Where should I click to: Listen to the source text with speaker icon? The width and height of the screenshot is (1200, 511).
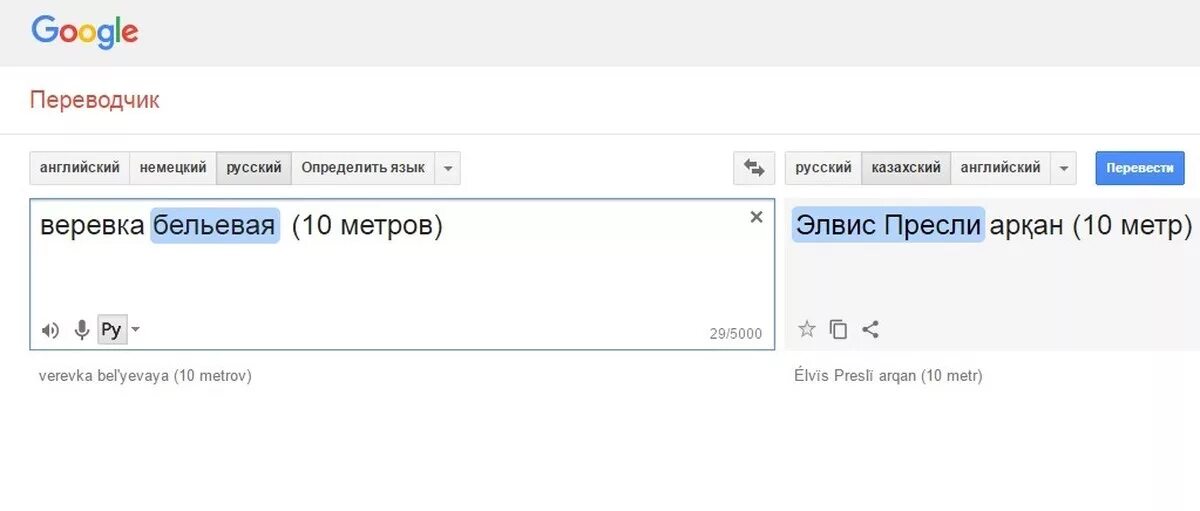pyautogui.click(x=50, y=330)
